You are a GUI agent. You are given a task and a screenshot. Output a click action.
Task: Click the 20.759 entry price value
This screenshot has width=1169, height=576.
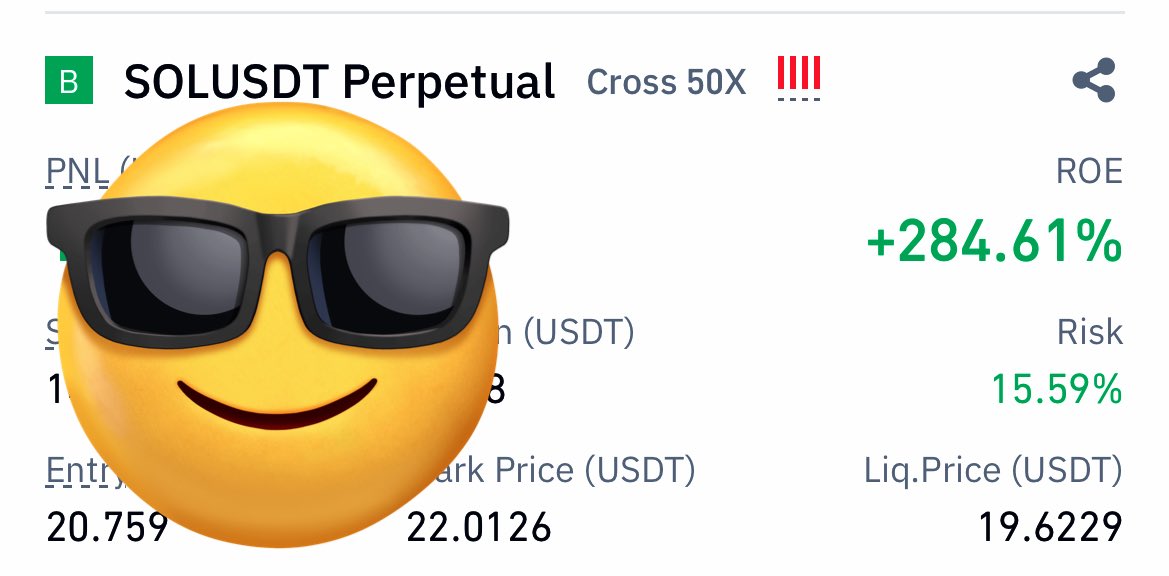[x=107, y=527]
